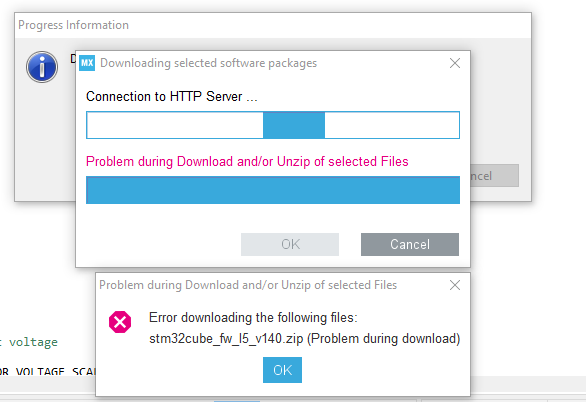Click the partially hidden Cancel button behind dialog
This screenshot has height=402, width=586.
pyautogui.click(x=494, y=176)
